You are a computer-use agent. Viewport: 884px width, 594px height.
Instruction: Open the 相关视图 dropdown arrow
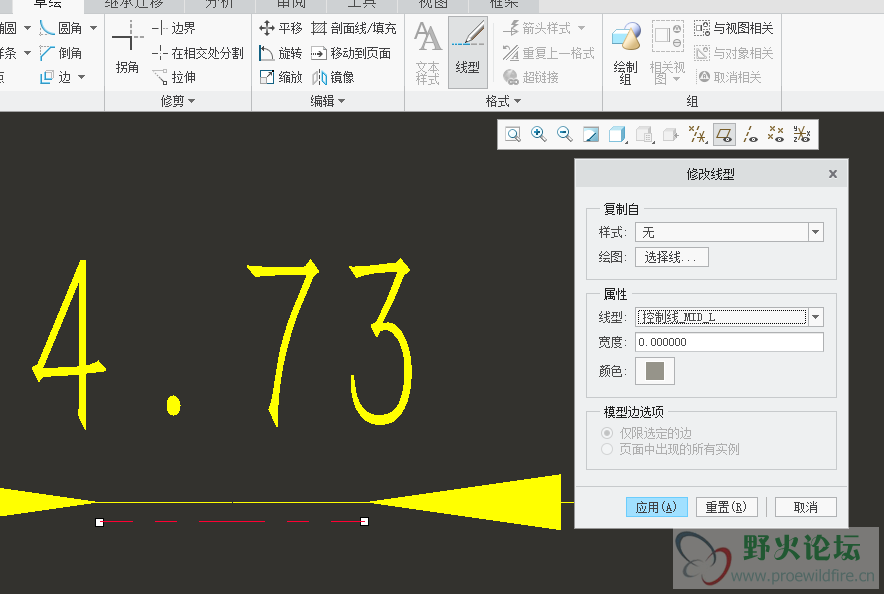point(677,79)
